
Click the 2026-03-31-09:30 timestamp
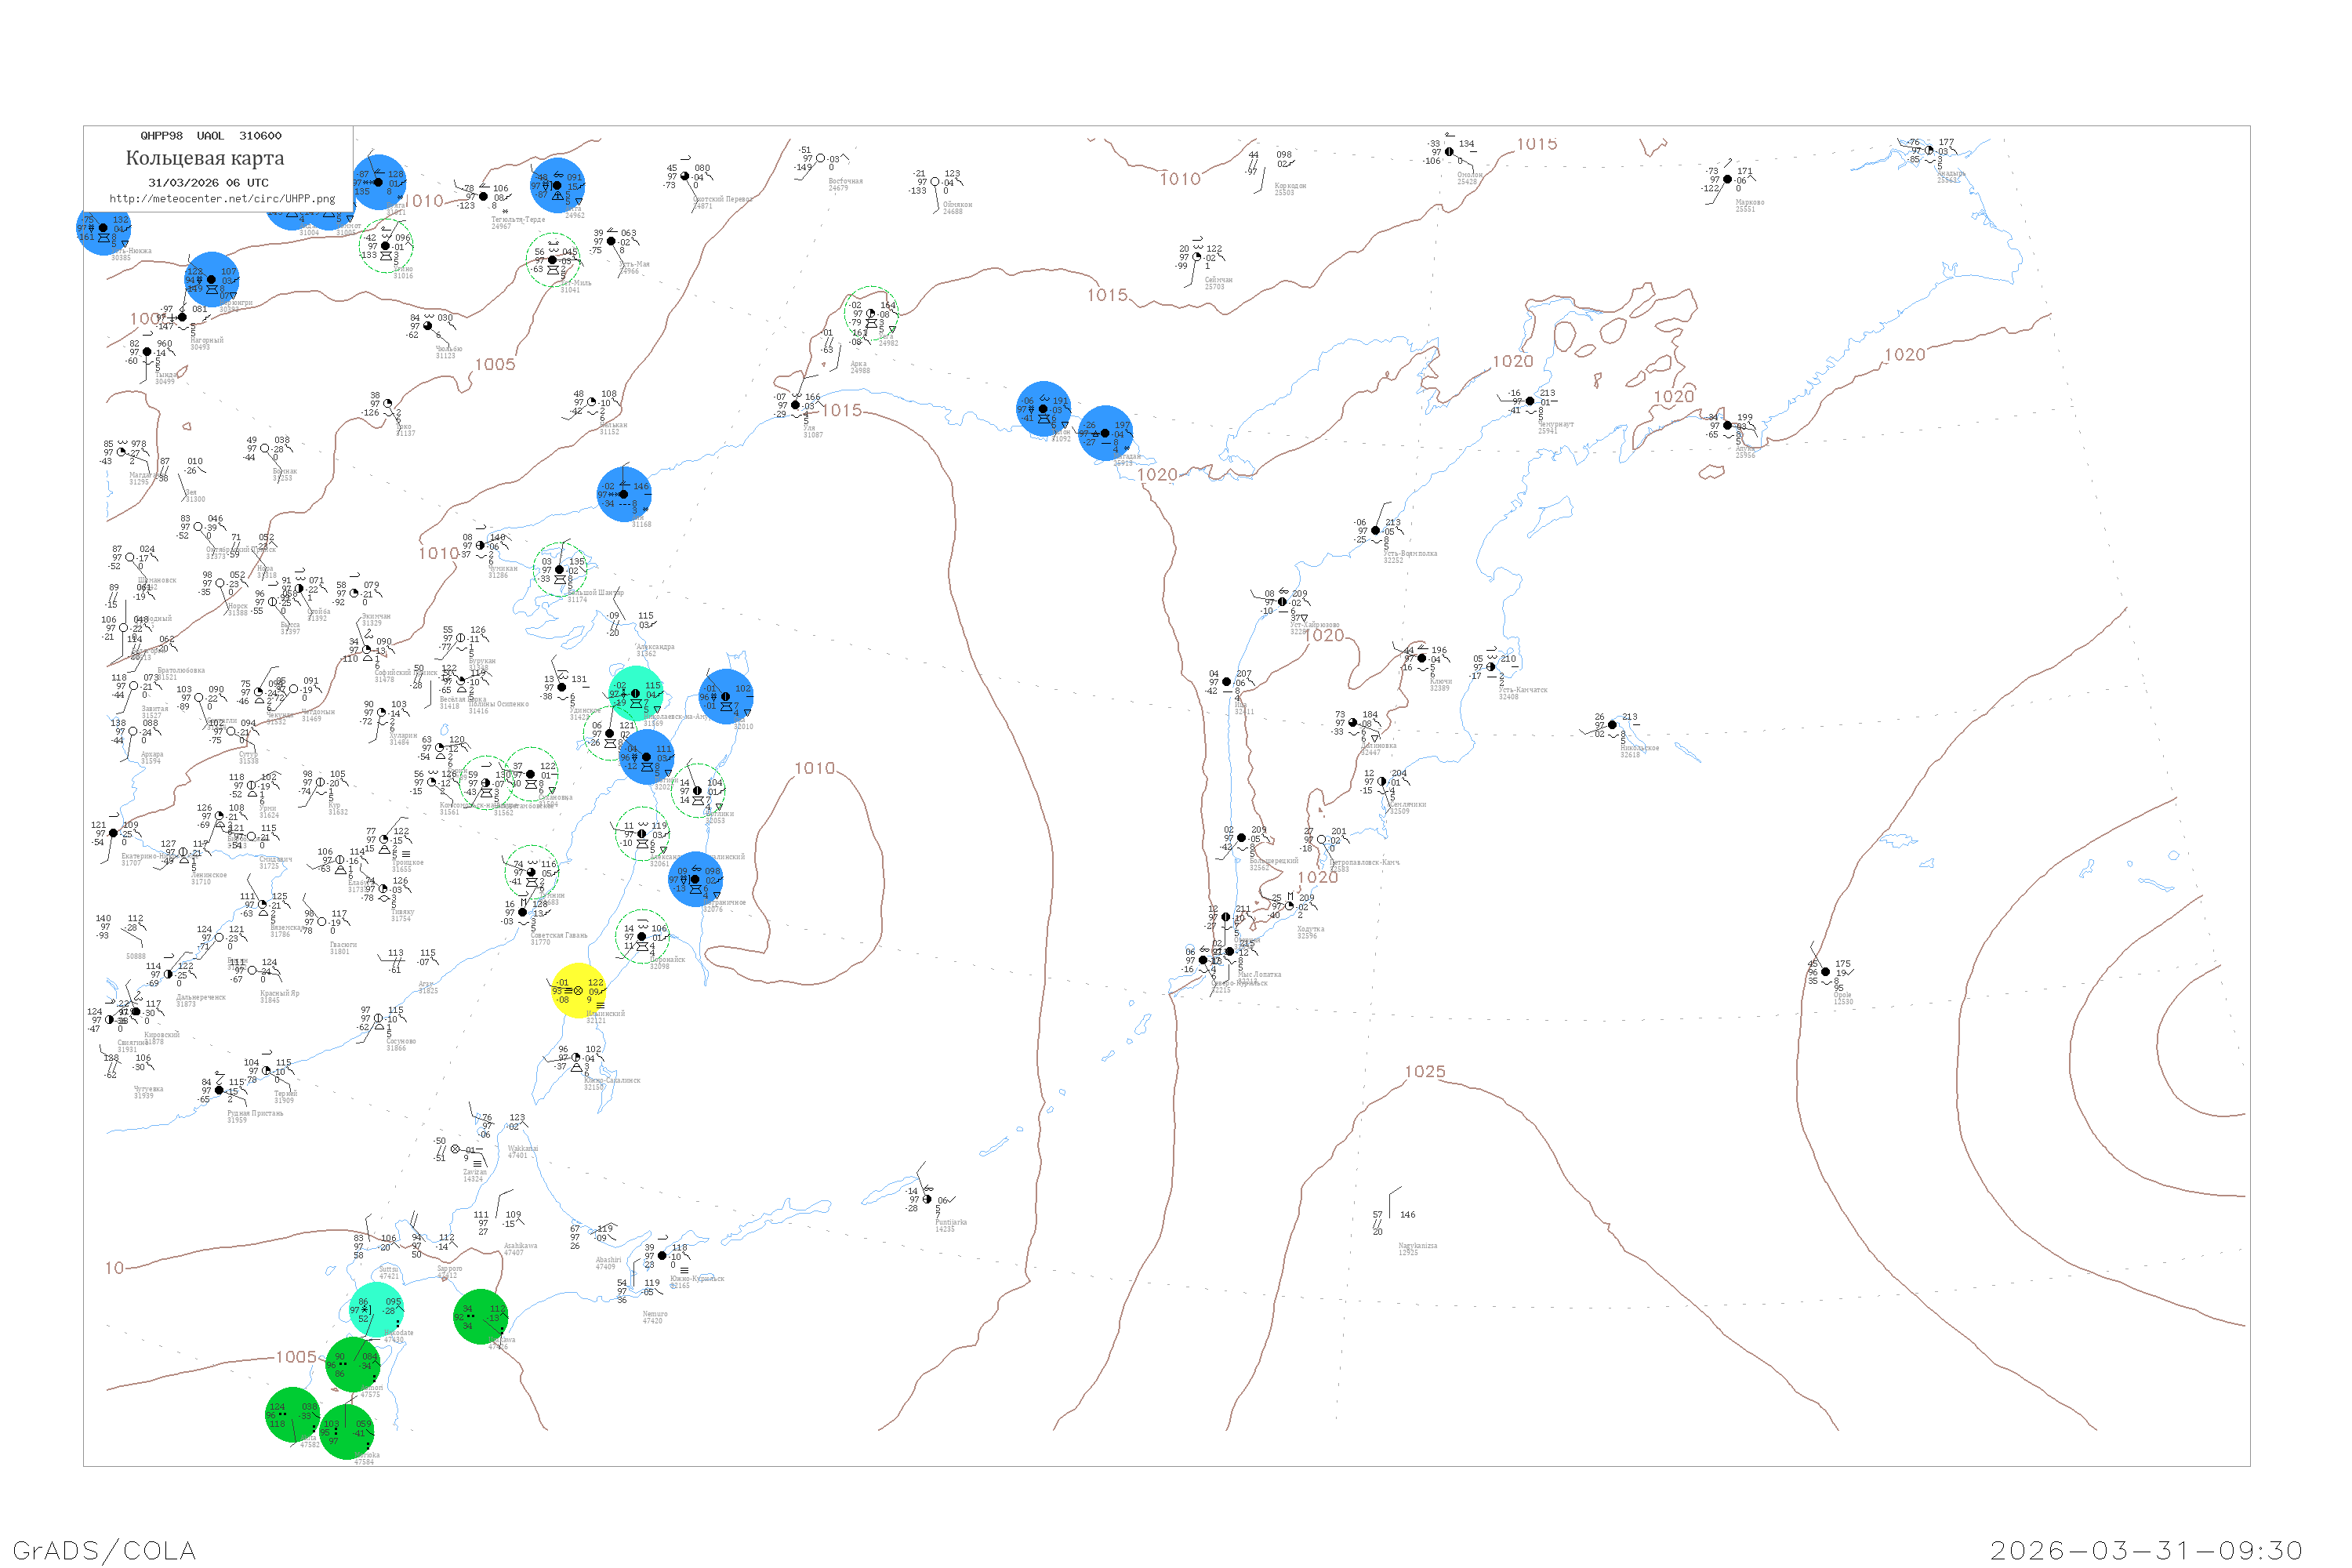click(x=2146, y=1549)
